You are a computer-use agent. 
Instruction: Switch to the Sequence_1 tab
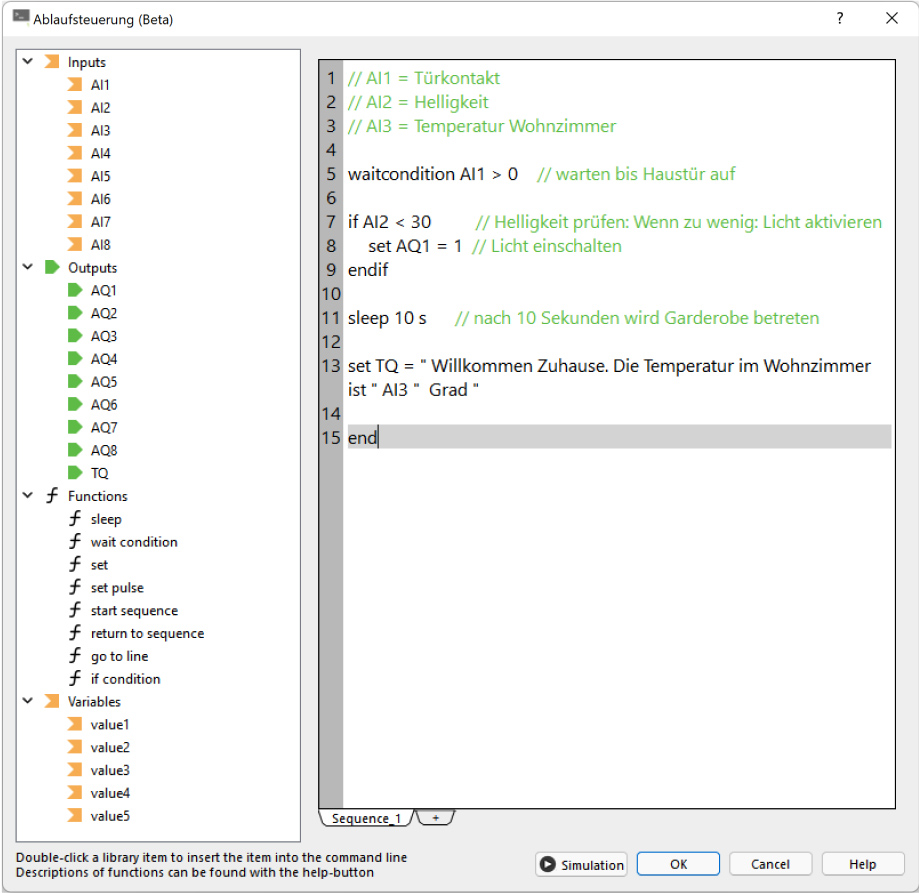(x=366, y=818)
